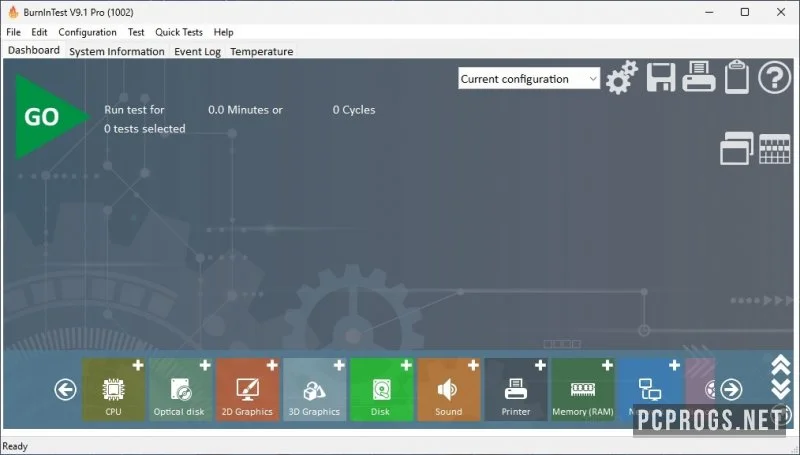Open the Test menu
This screenshot has height=455, width=800.
click(x=136, y=32)
